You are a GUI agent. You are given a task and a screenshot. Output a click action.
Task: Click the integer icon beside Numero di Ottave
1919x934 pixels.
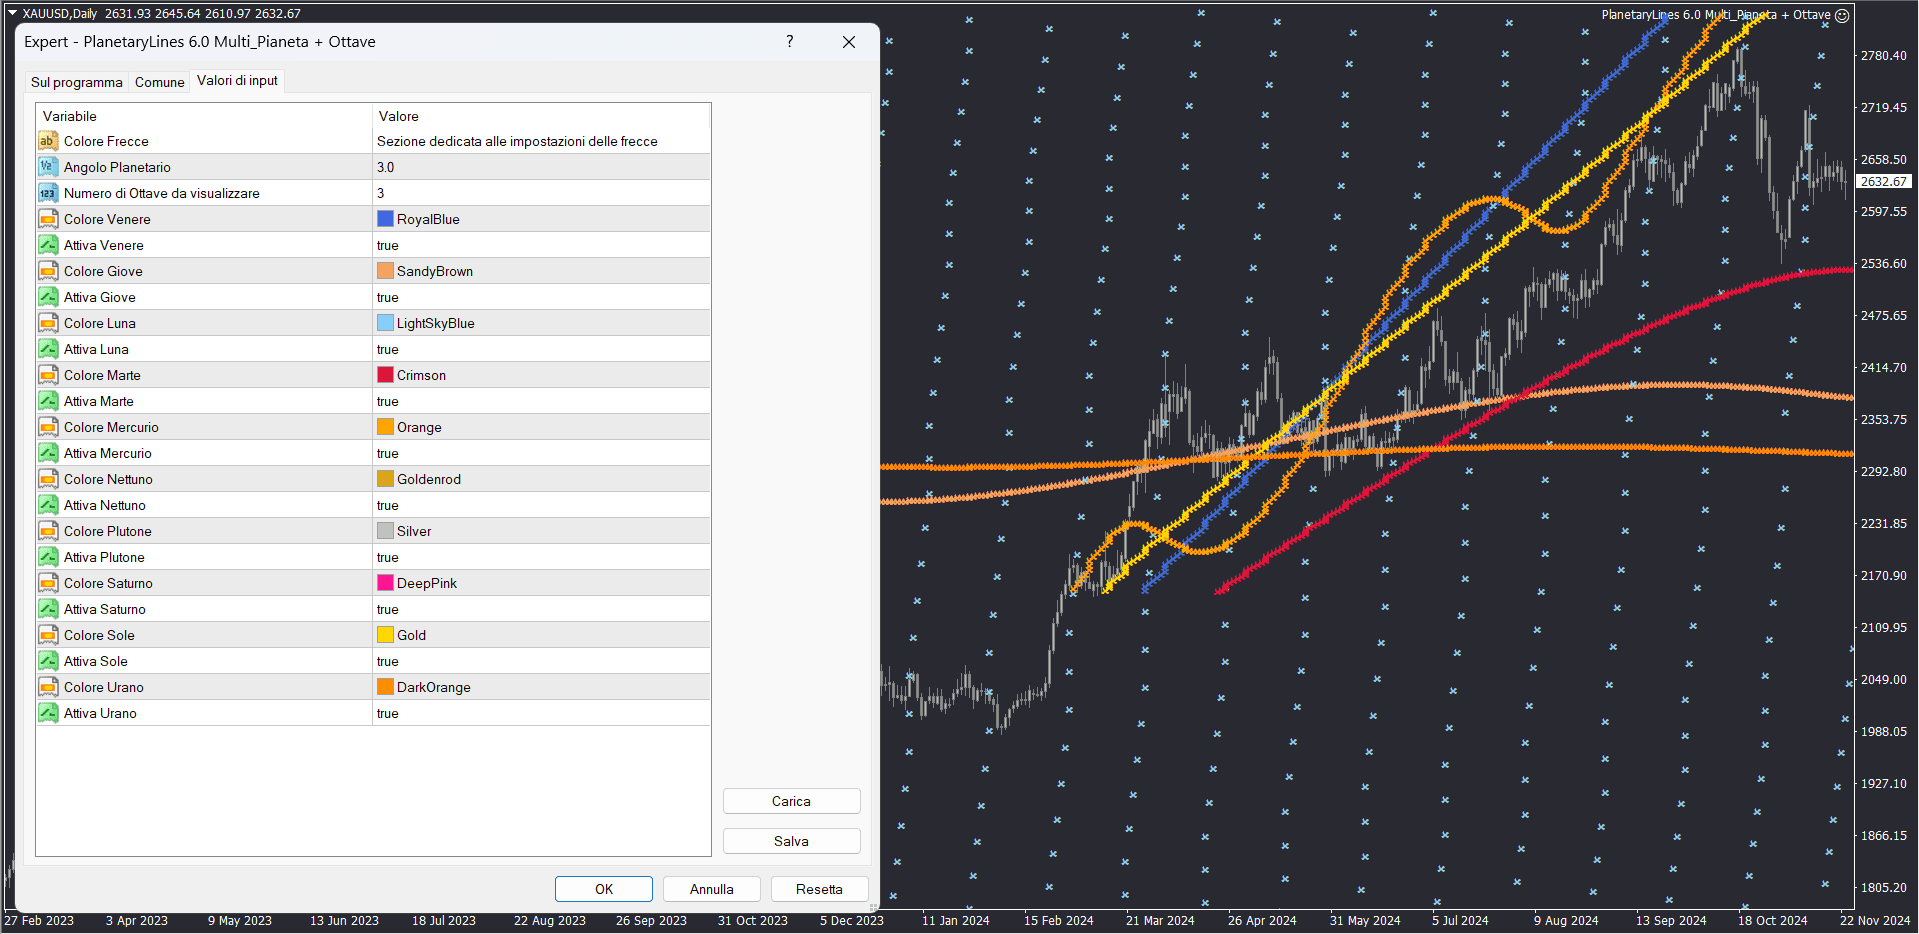48,193
